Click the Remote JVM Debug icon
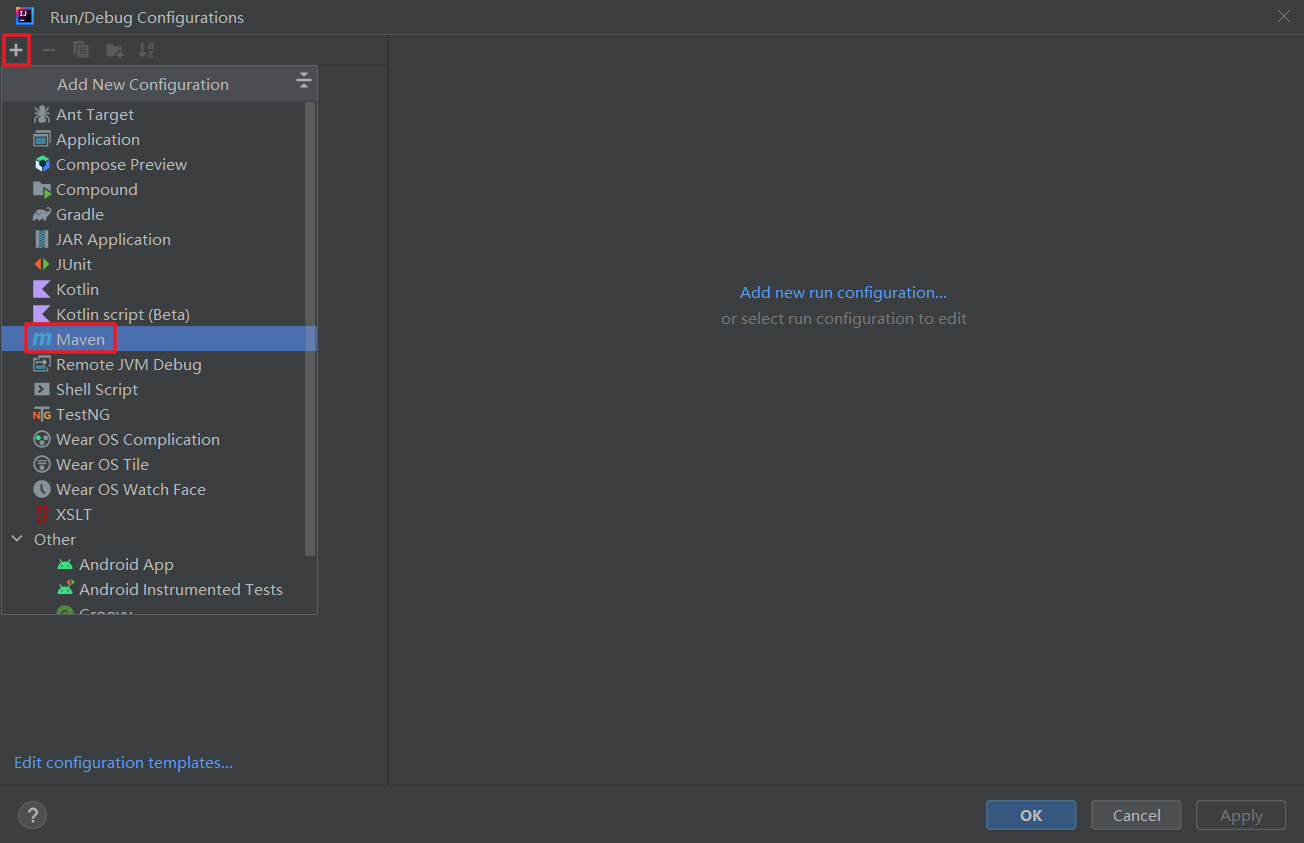This screenshot has width=1304, height=843. click(42, 364)
